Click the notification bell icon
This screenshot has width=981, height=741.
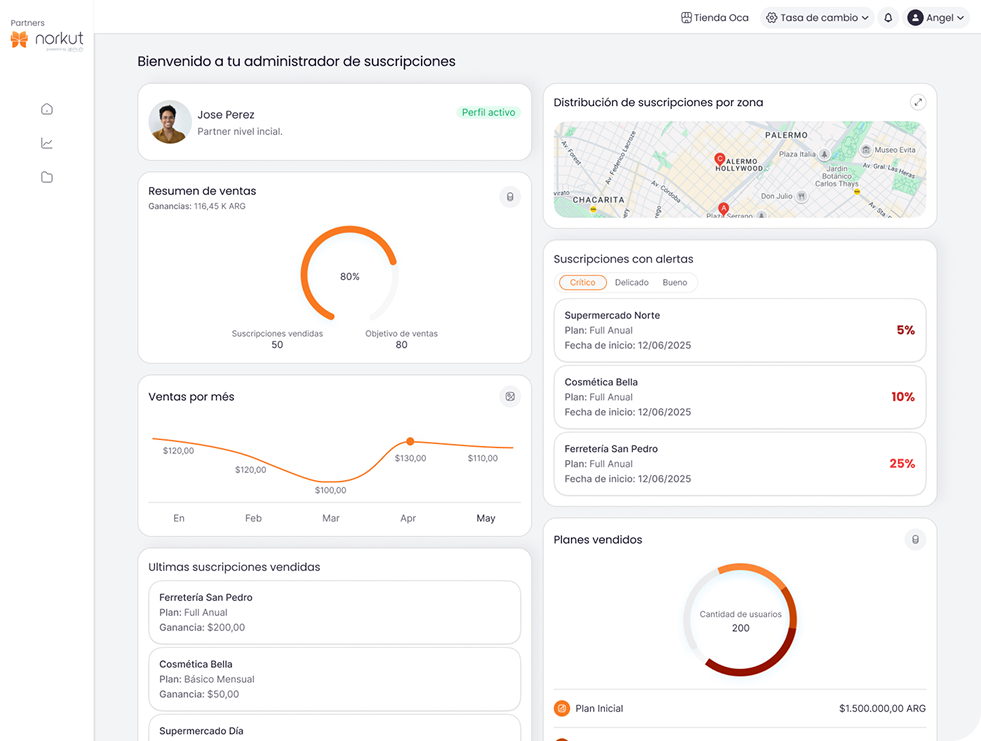pyautogui.click(x=888, y=18)
